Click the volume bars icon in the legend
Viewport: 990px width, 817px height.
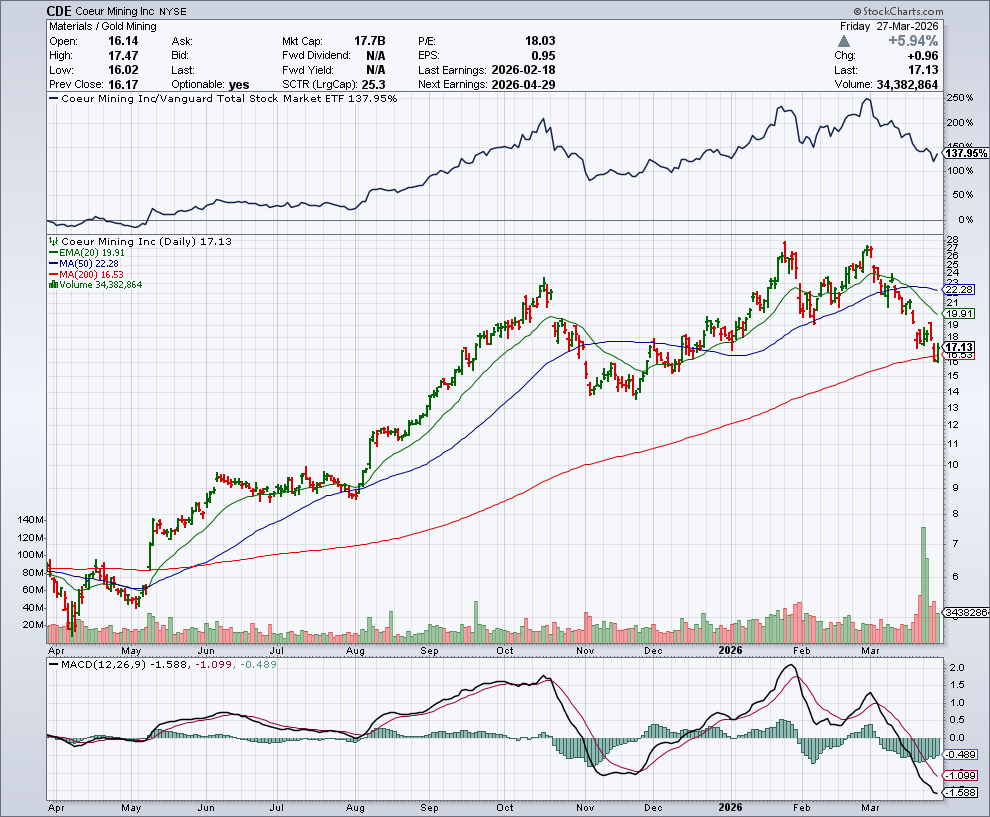pos(54,285)
